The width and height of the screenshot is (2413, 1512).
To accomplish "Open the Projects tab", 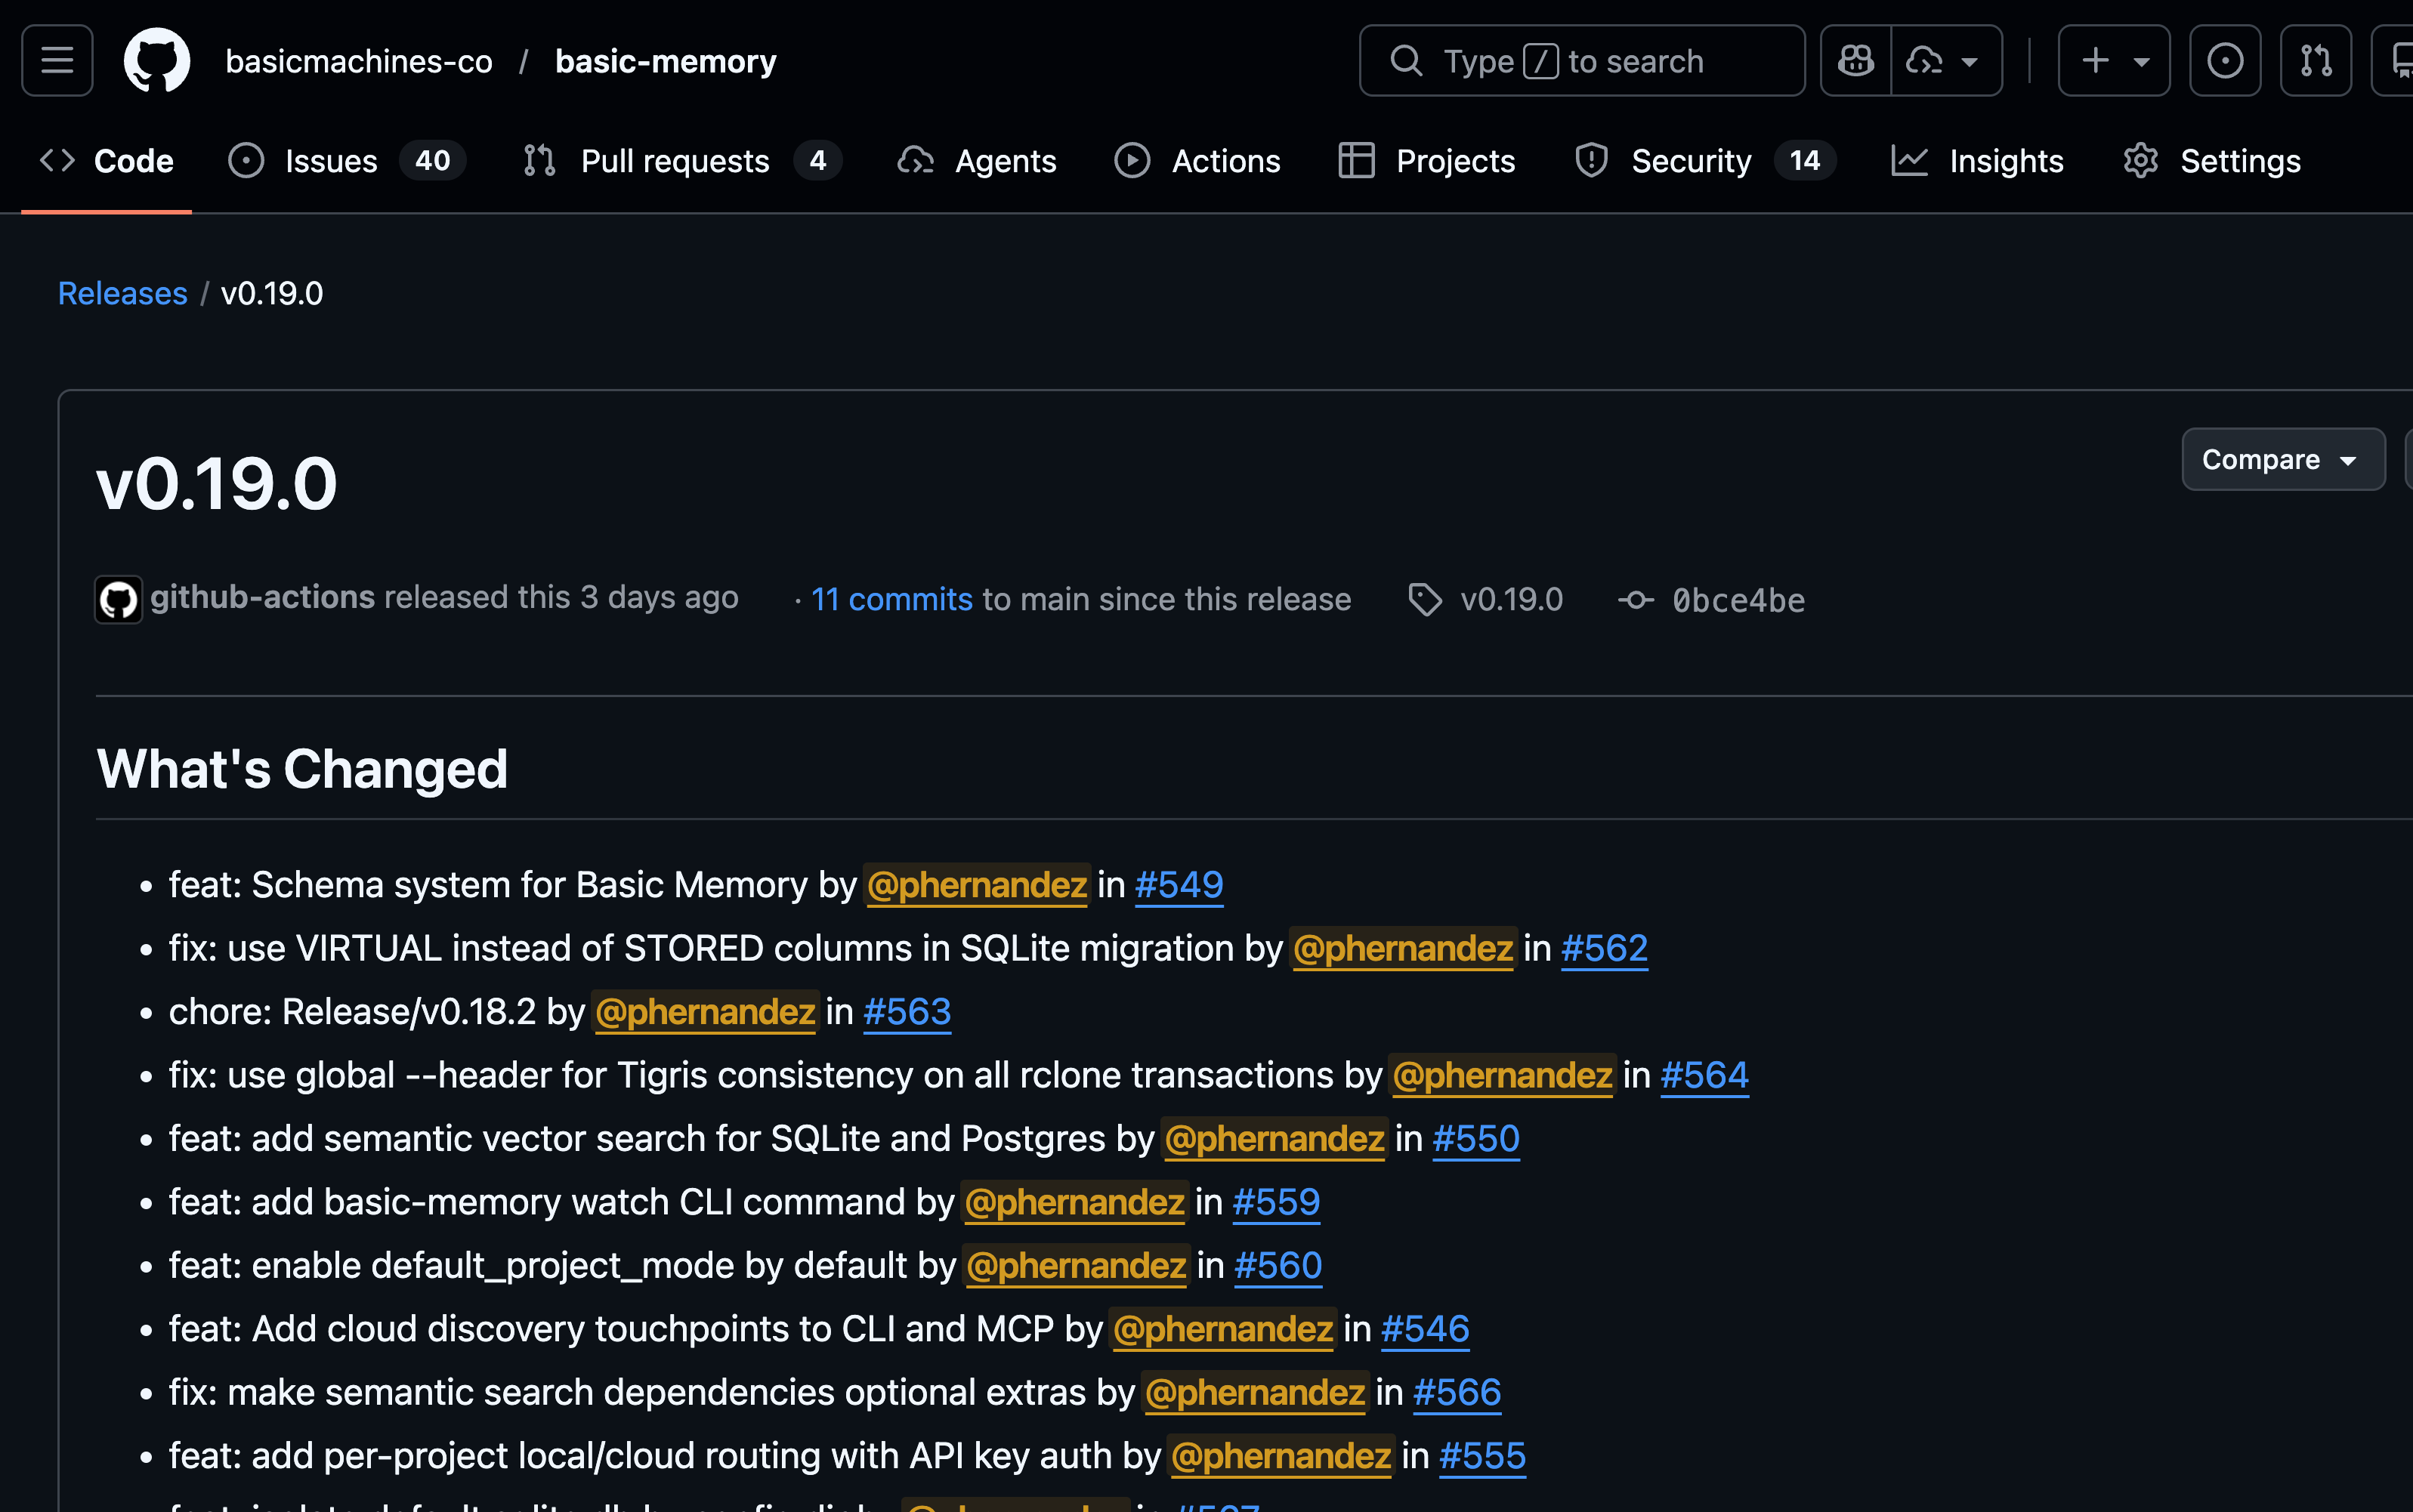I will (x=1427, y=161).
